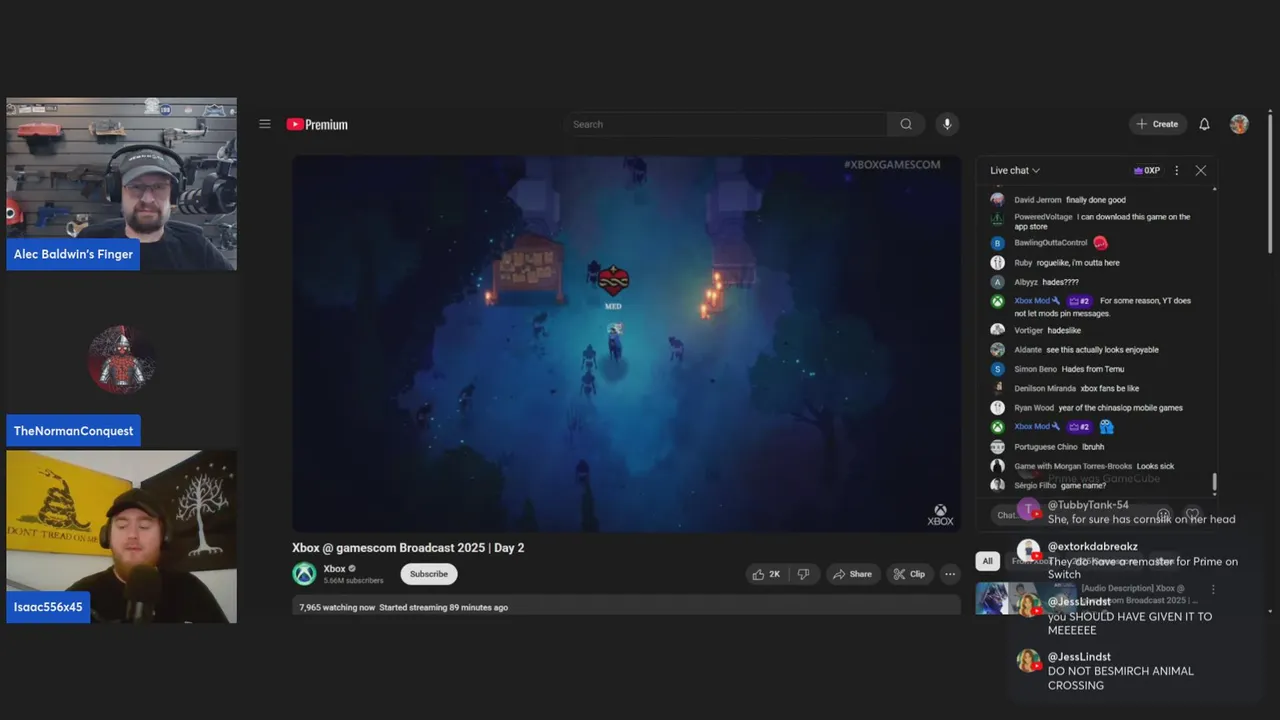
Task: Click Xbox Mod avatar beside pin message
Action: point(997,301)
